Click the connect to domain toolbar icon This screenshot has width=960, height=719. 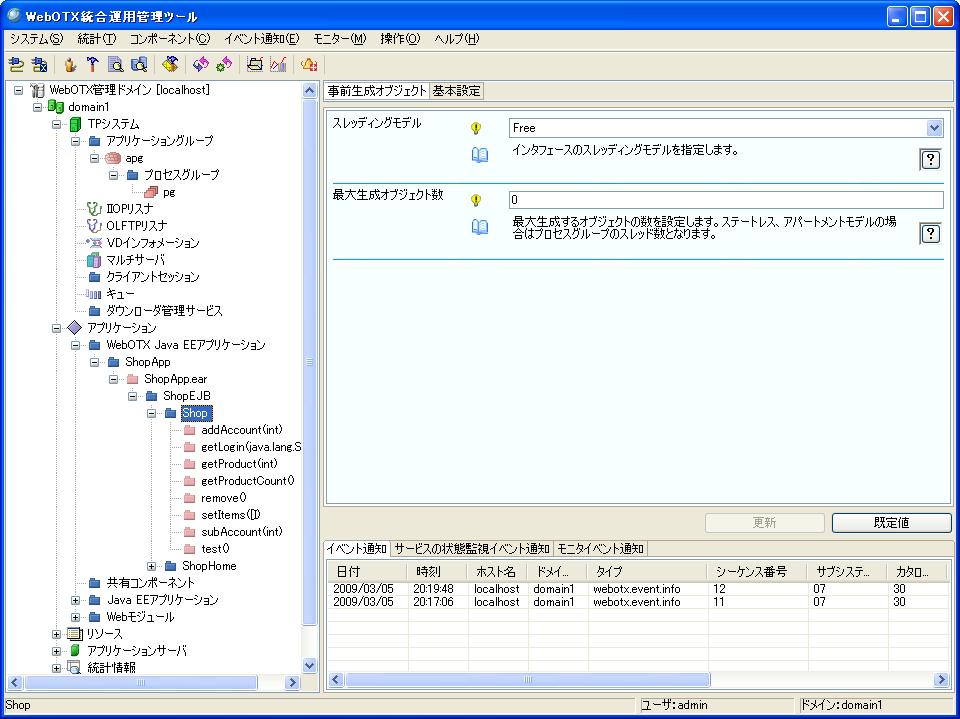16,65
